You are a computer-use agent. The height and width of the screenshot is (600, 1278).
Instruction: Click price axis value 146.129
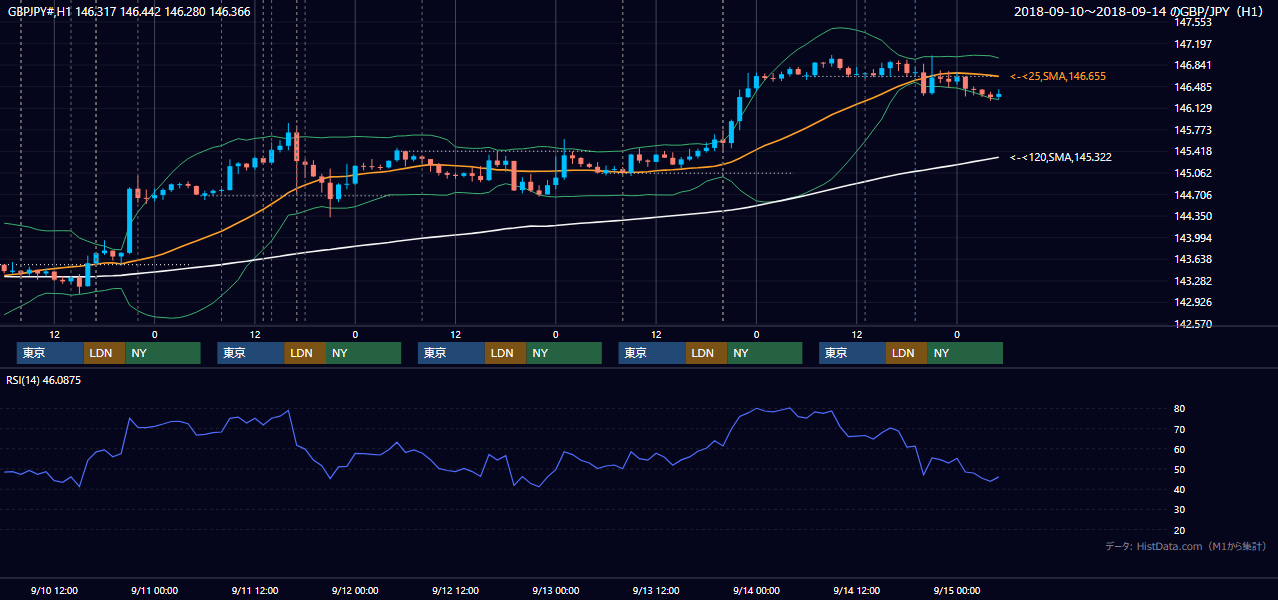(1193, 108)
